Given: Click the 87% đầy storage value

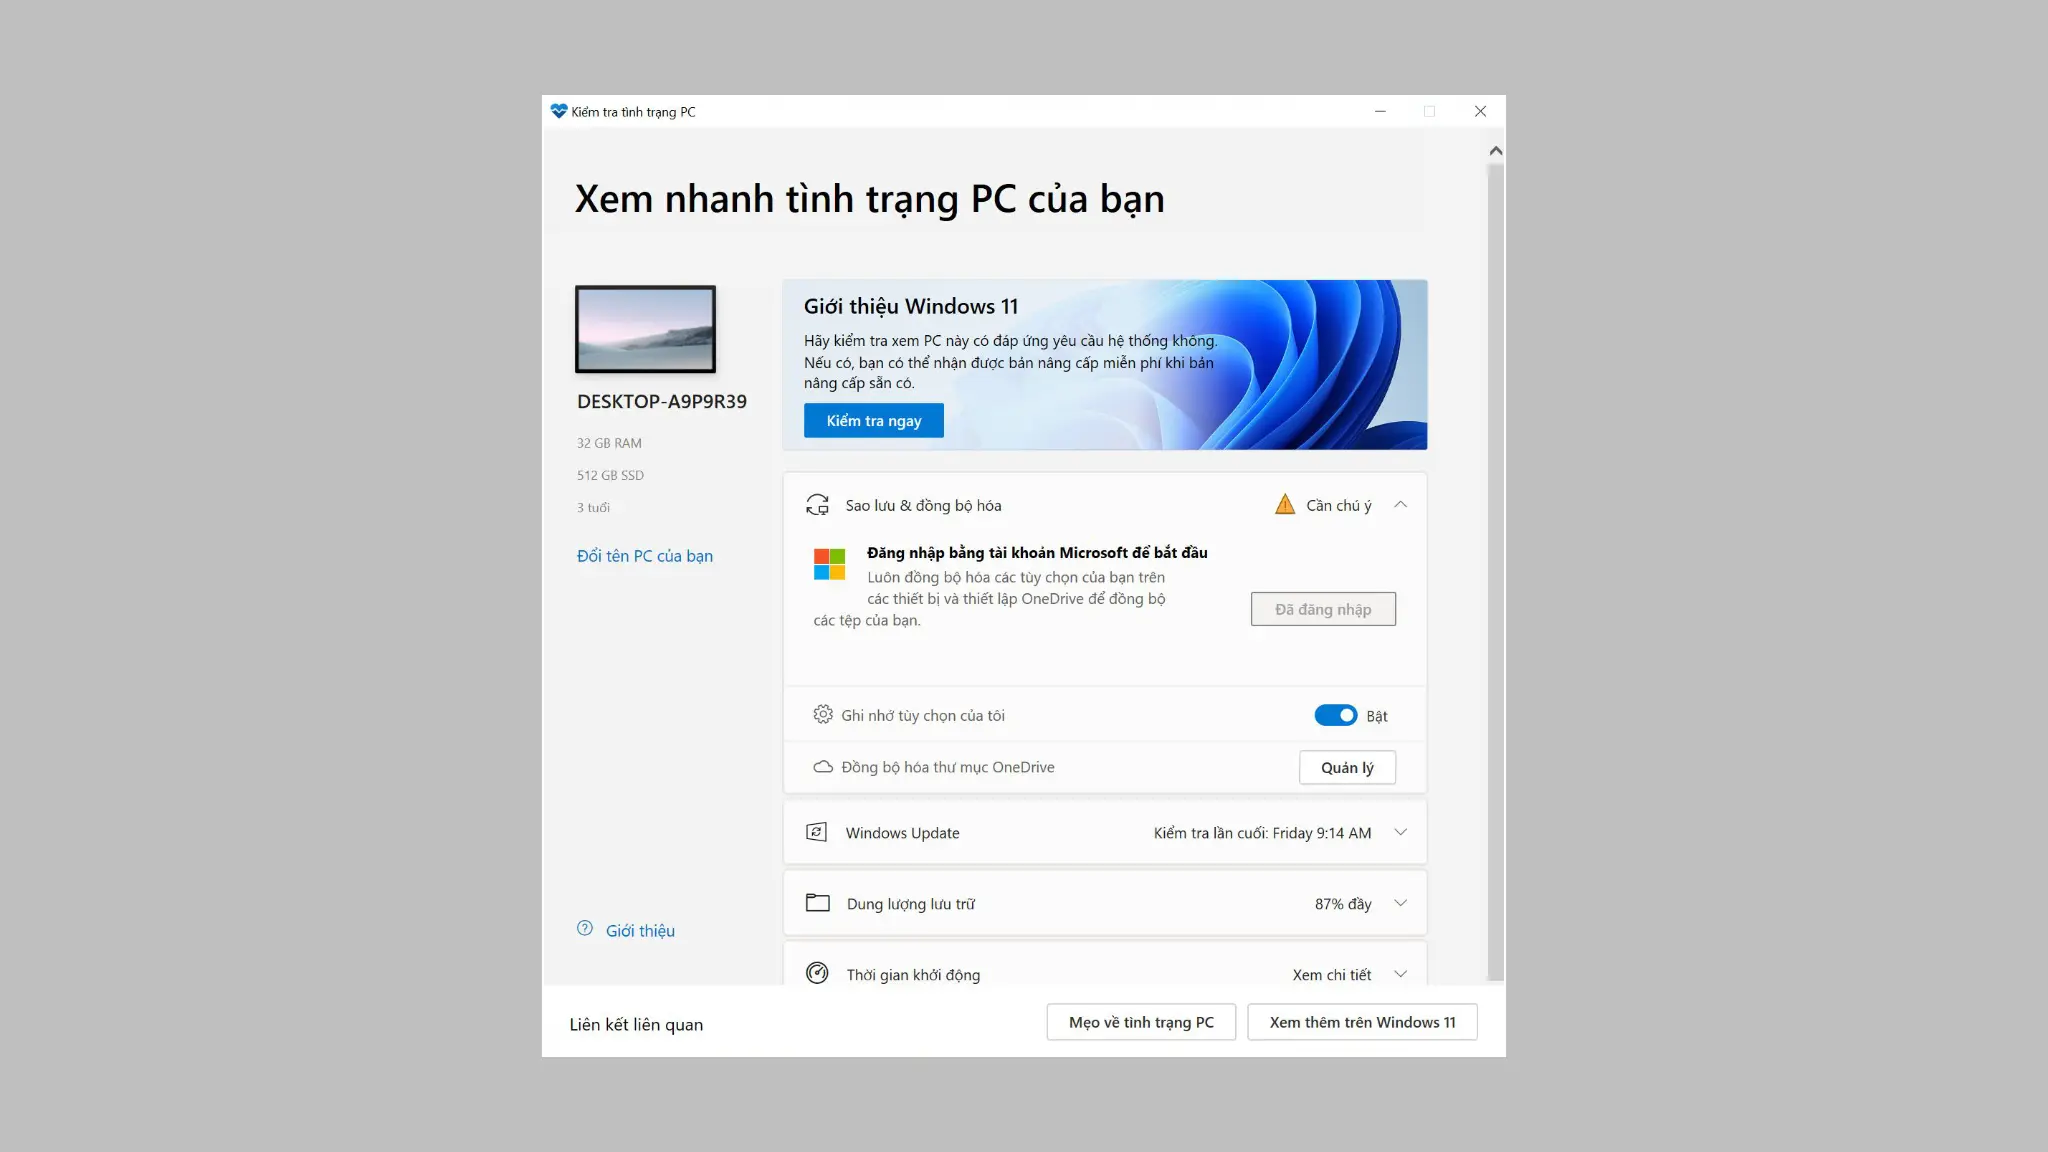Looking at the screenshot, I should click(x=1343, y=904).
